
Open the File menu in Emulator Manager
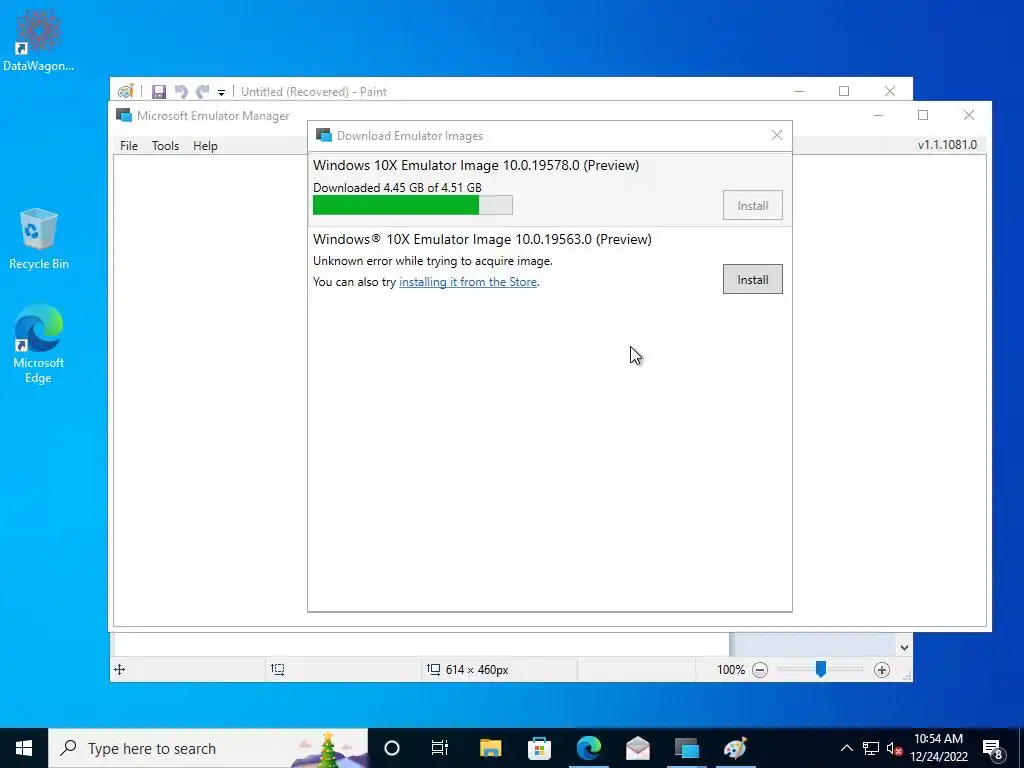pos(129,146)
